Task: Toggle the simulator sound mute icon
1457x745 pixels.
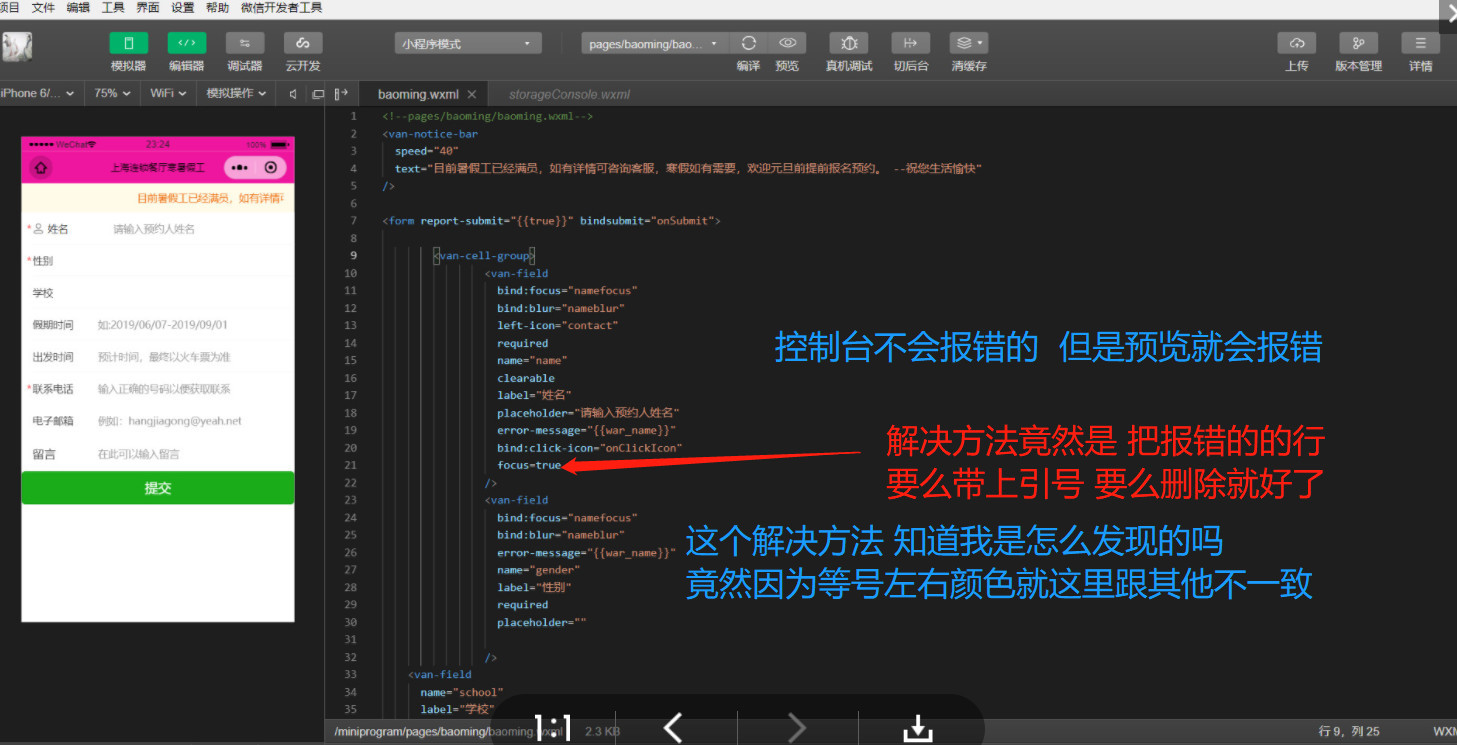Action: tap(293, 94)
